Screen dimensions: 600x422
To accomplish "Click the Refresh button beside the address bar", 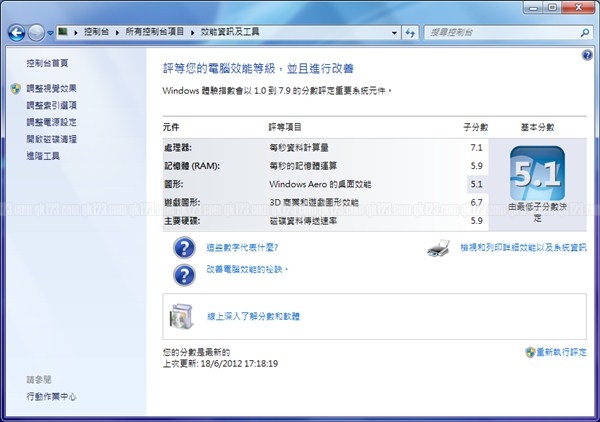I will click(x=410, y=33).
